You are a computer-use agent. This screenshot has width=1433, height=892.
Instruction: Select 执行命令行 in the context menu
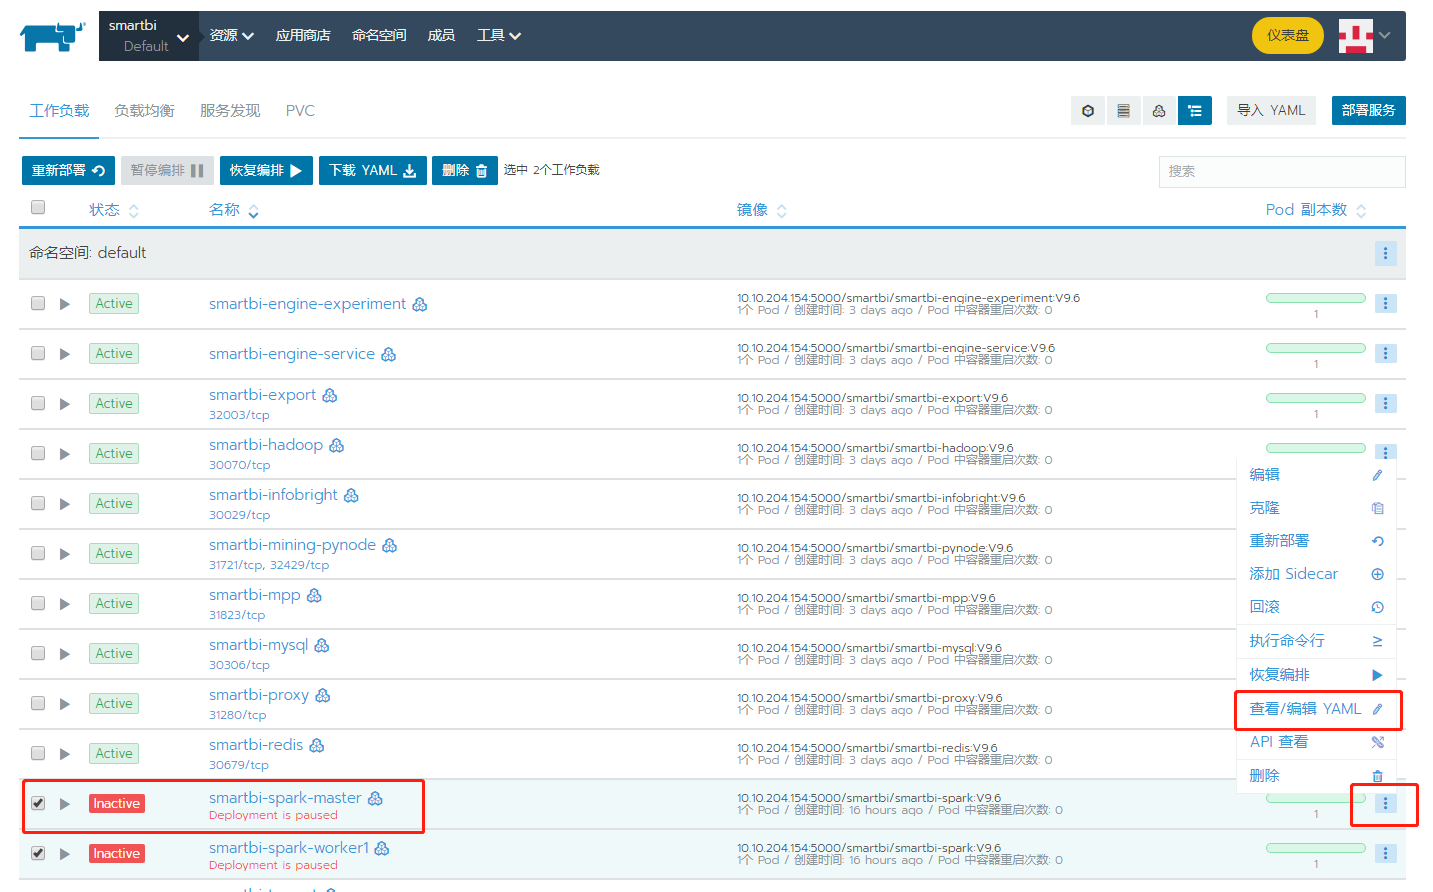point(1316,641)
